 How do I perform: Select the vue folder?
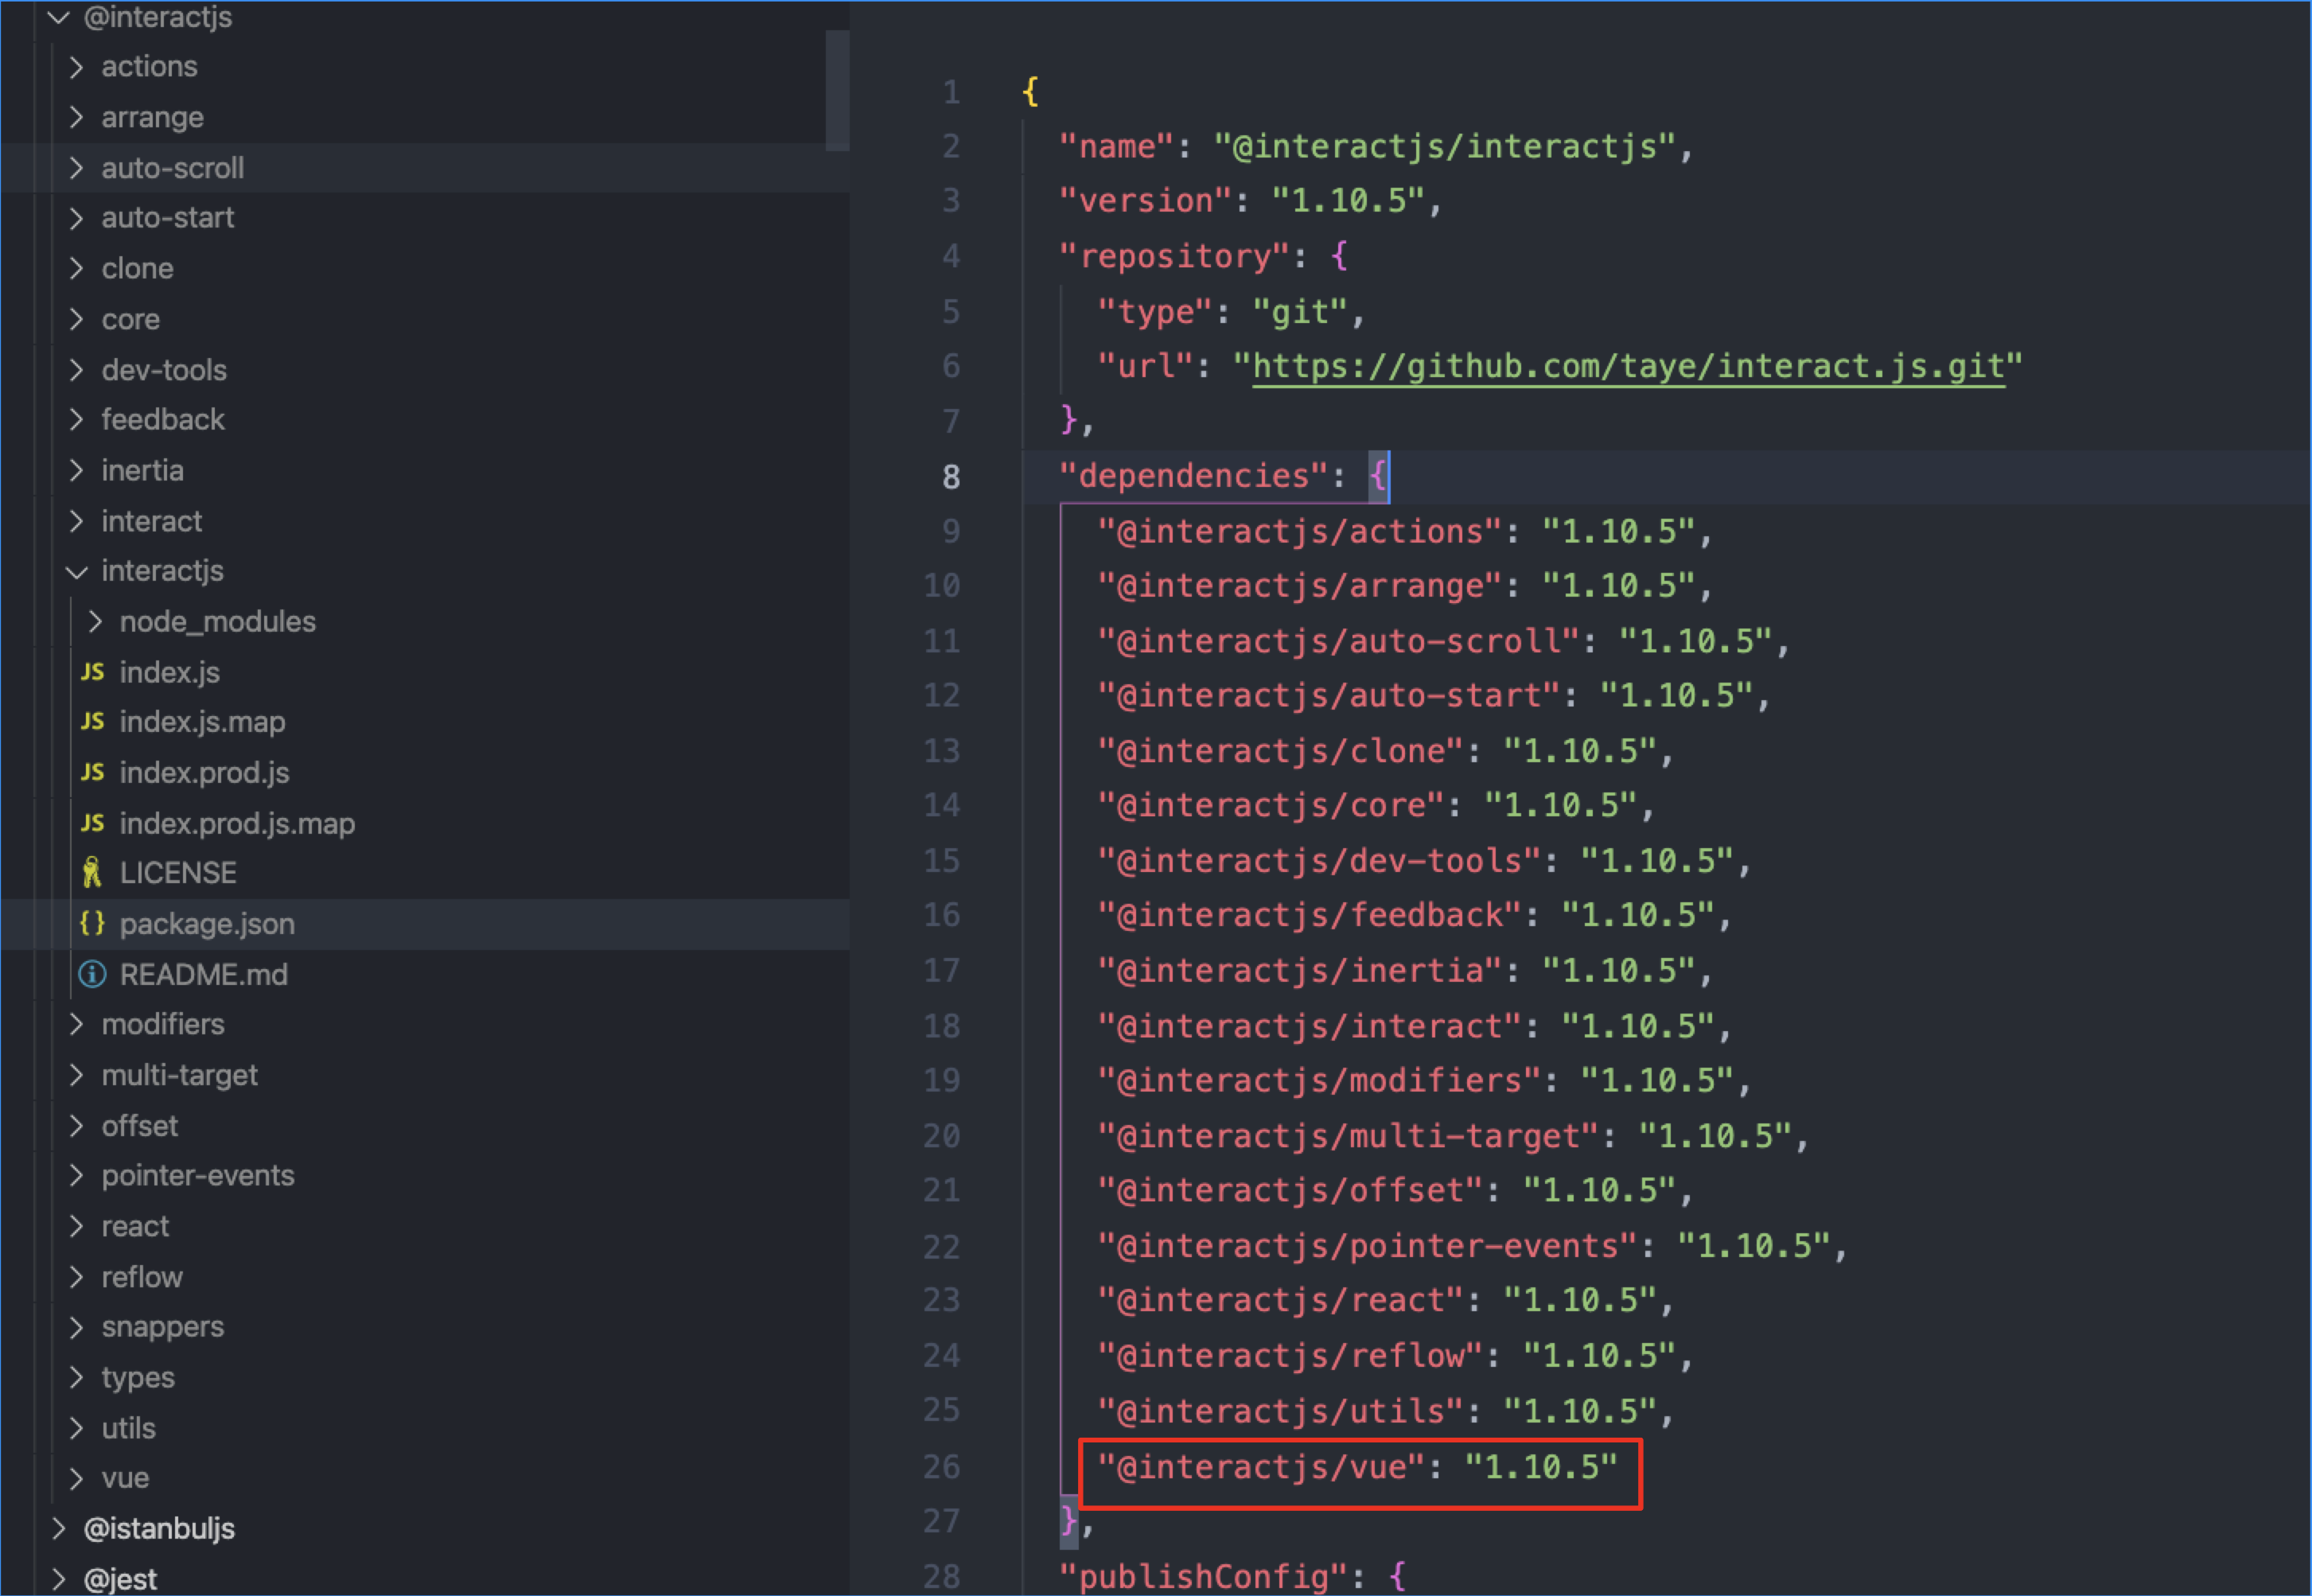pos(125,1478)
